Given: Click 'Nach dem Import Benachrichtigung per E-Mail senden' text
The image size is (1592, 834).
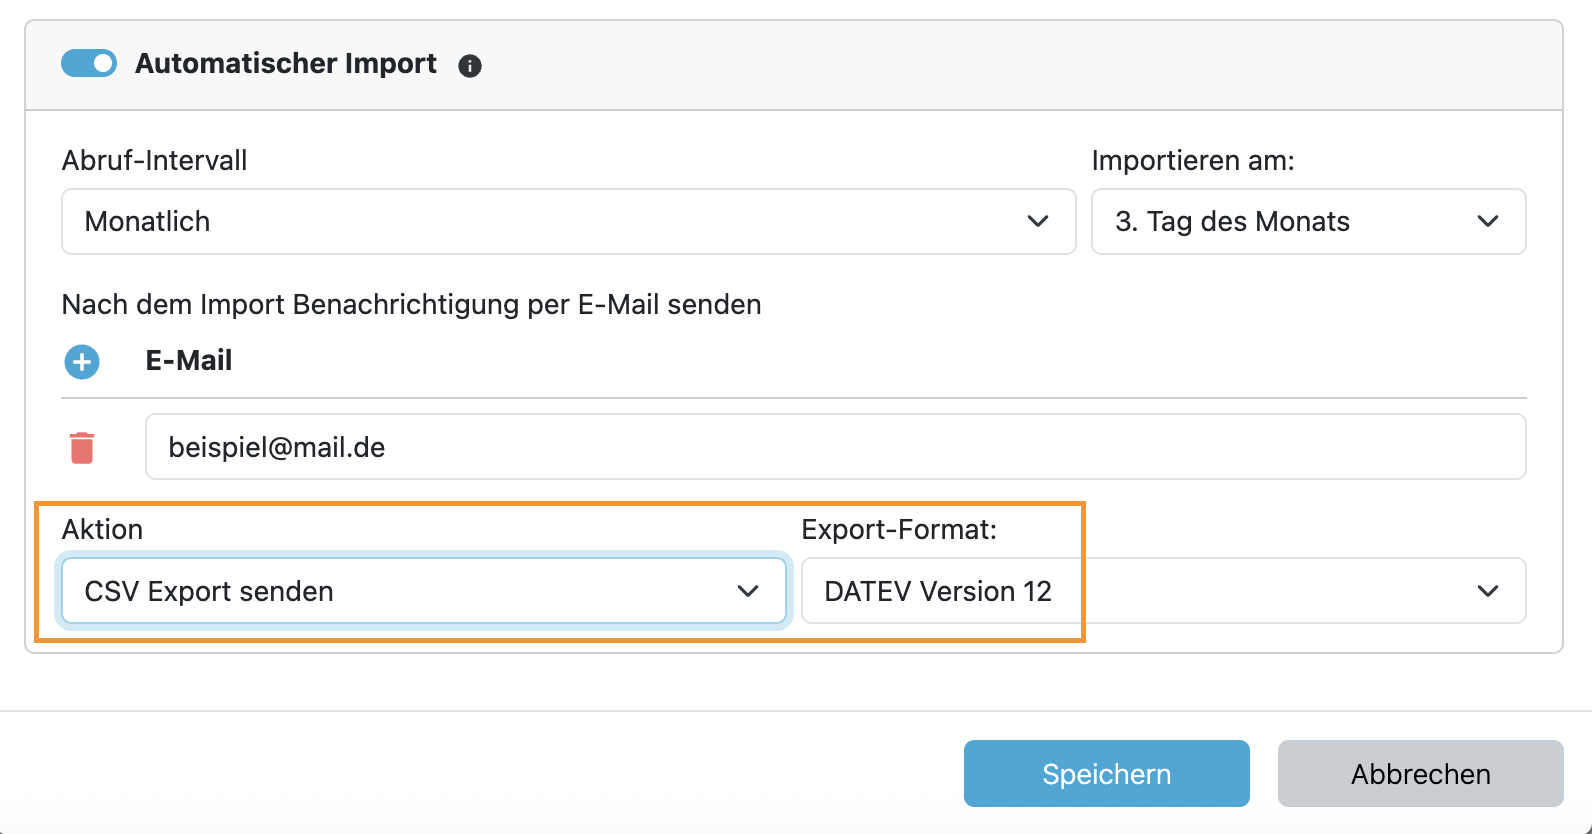Looking at the screenshot, I should click(411, 305).
